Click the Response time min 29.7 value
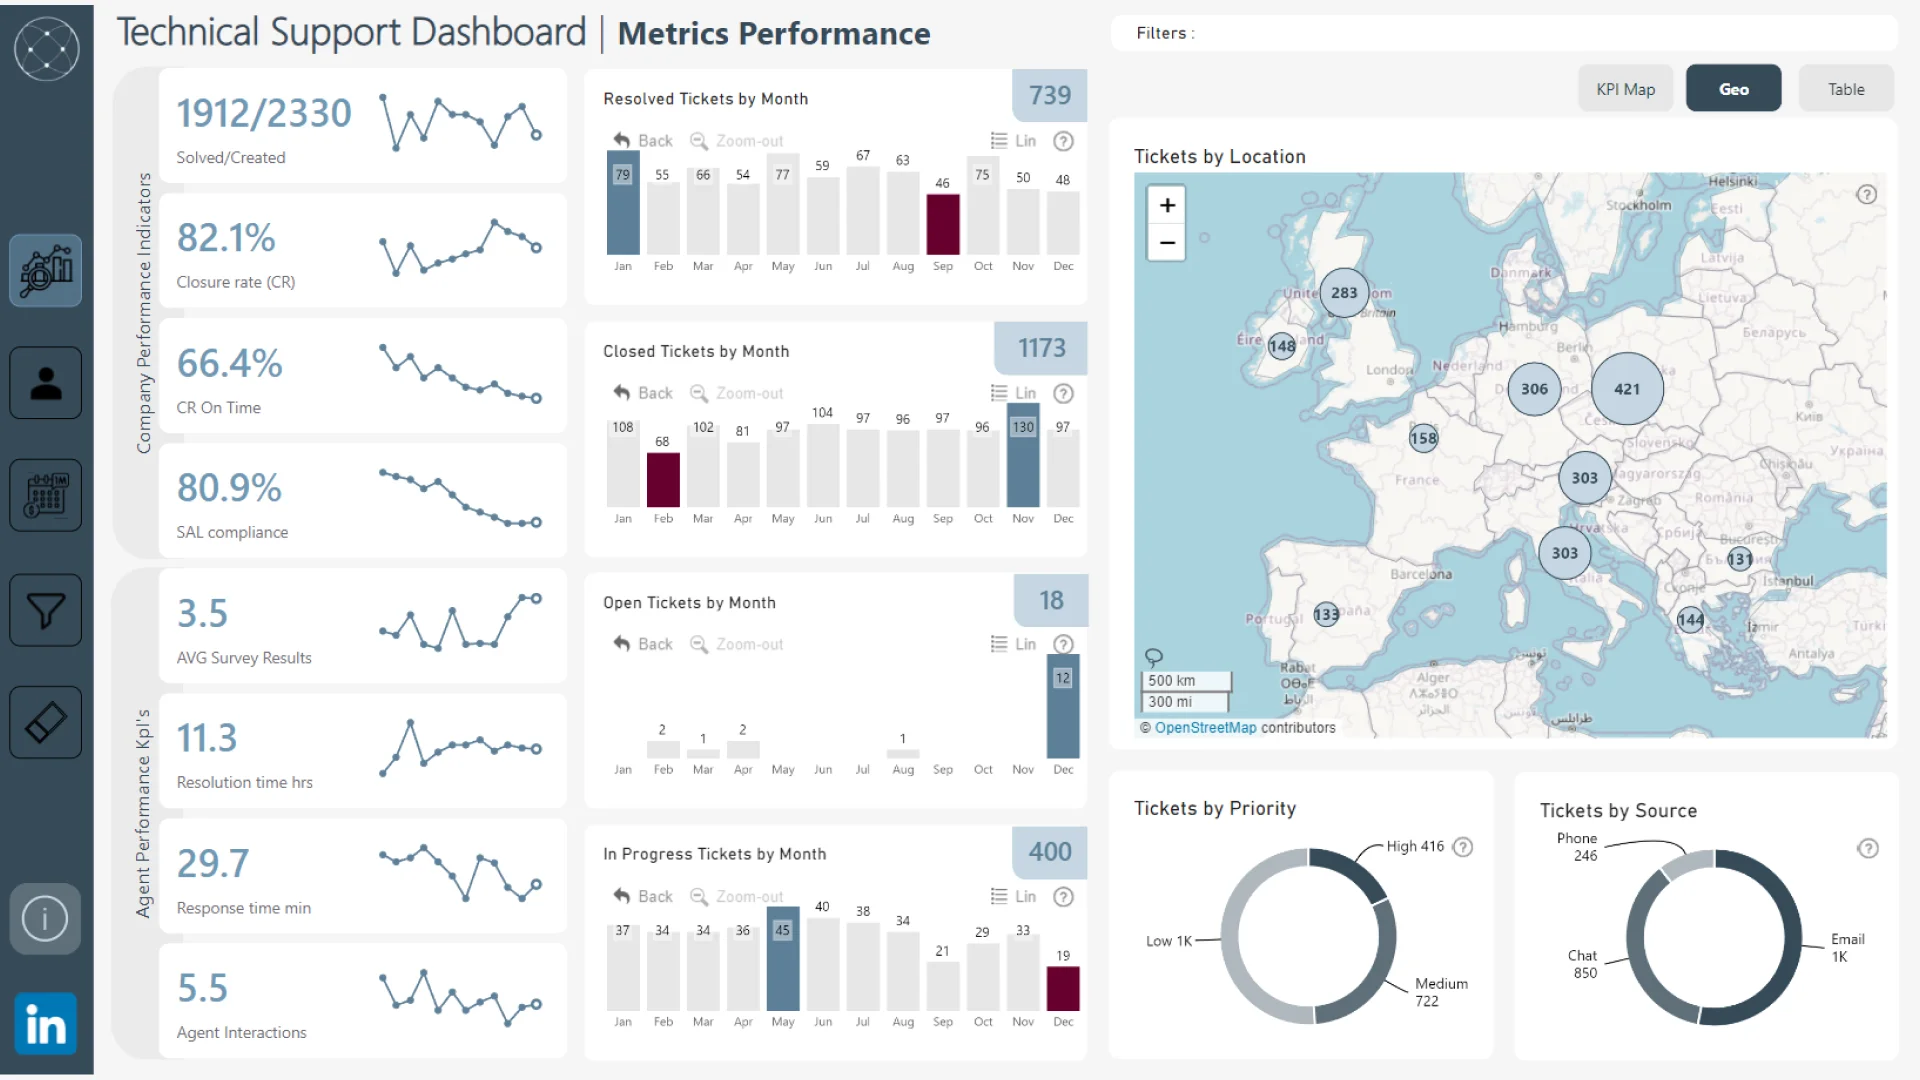This screenshot has width=1920, height=1080. pos(213,863)
